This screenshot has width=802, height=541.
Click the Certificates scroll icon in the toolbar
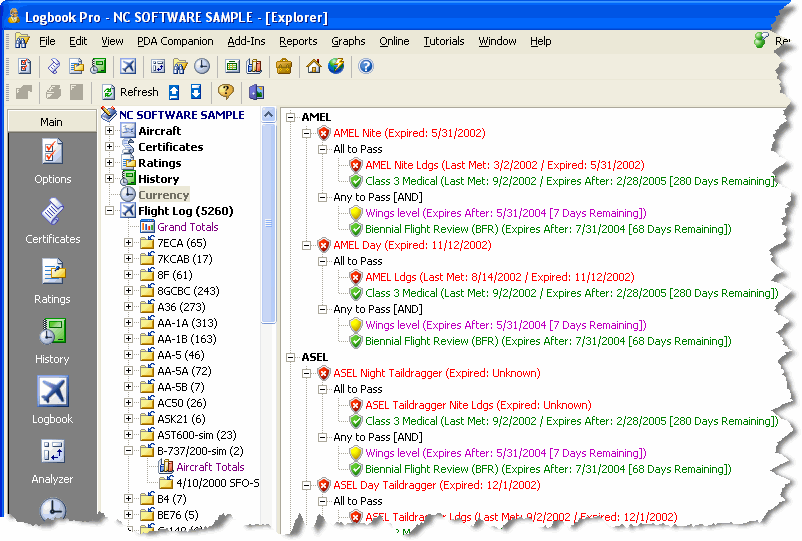click(x=53, y=66)
